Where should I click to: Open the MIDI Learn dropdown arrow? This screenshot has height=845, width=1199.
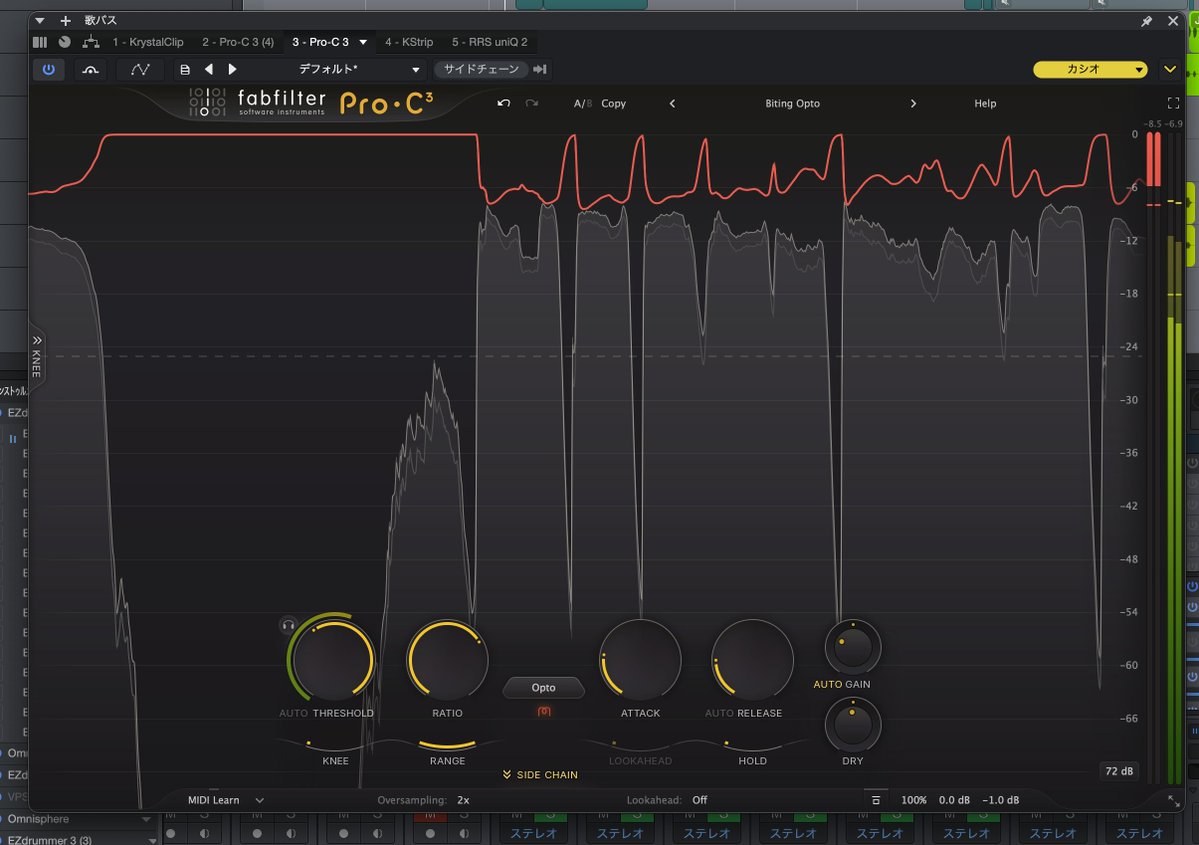click(x=260, y=801)
